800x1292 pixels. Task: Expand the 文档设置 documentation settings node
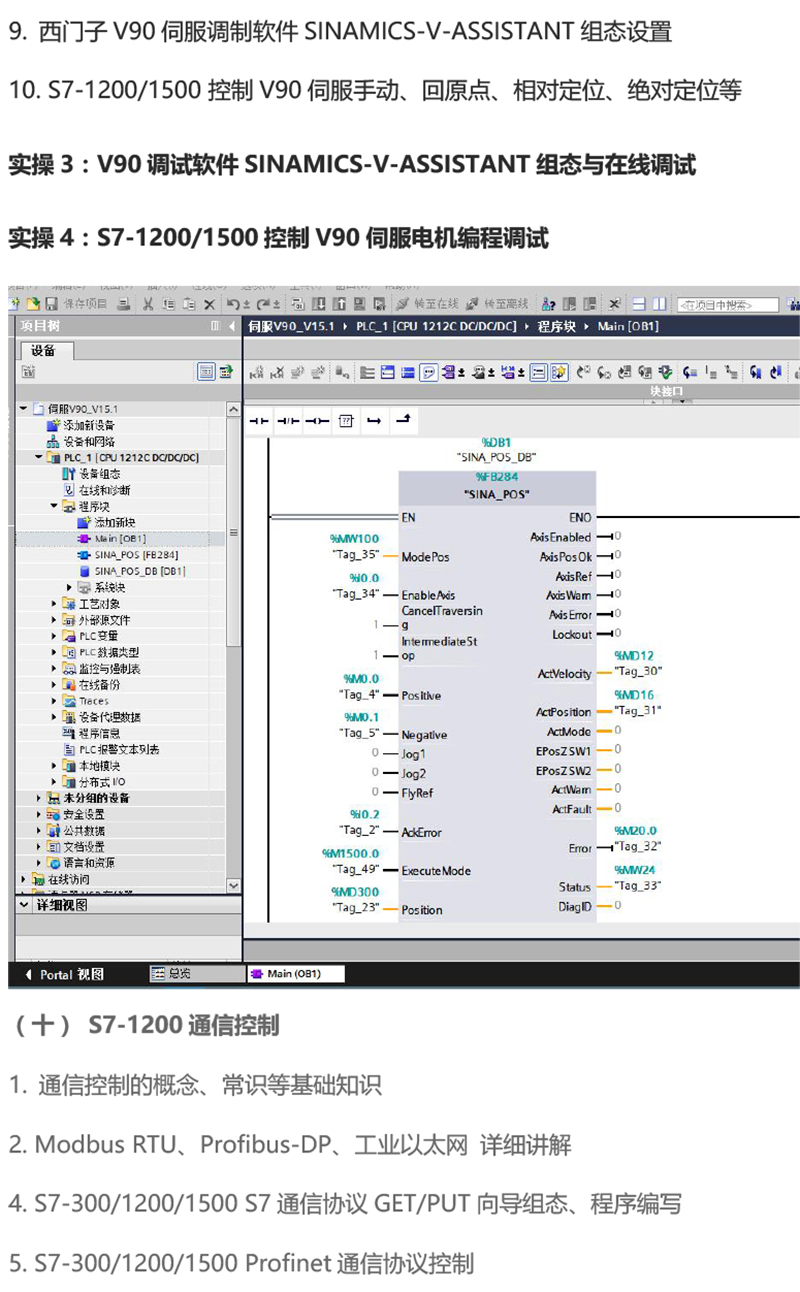tap(39, 846)
